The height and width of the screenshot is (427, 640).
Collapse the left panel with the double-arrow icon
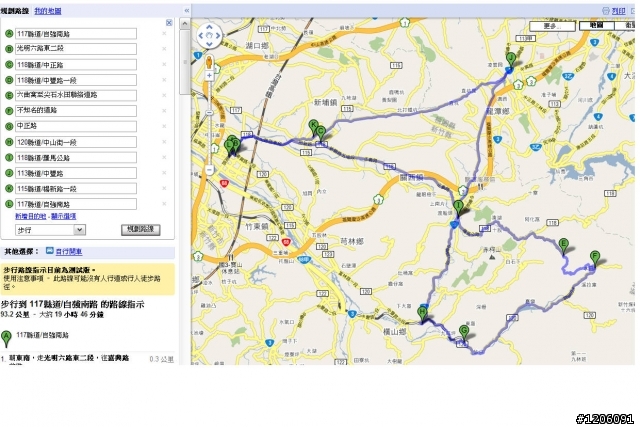[187, 11]
